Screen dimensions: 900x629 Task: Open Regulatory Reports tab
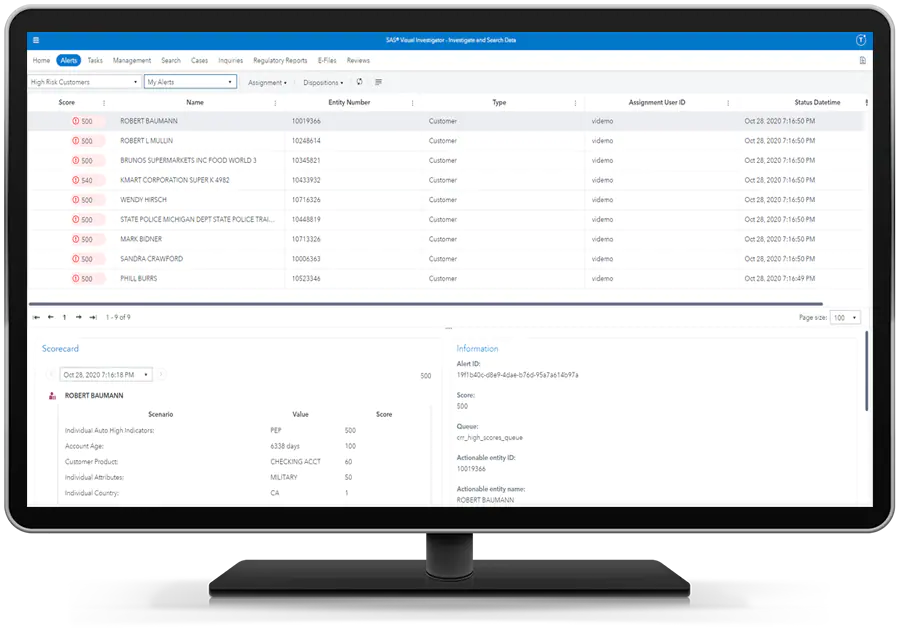[x=280, y=60]
